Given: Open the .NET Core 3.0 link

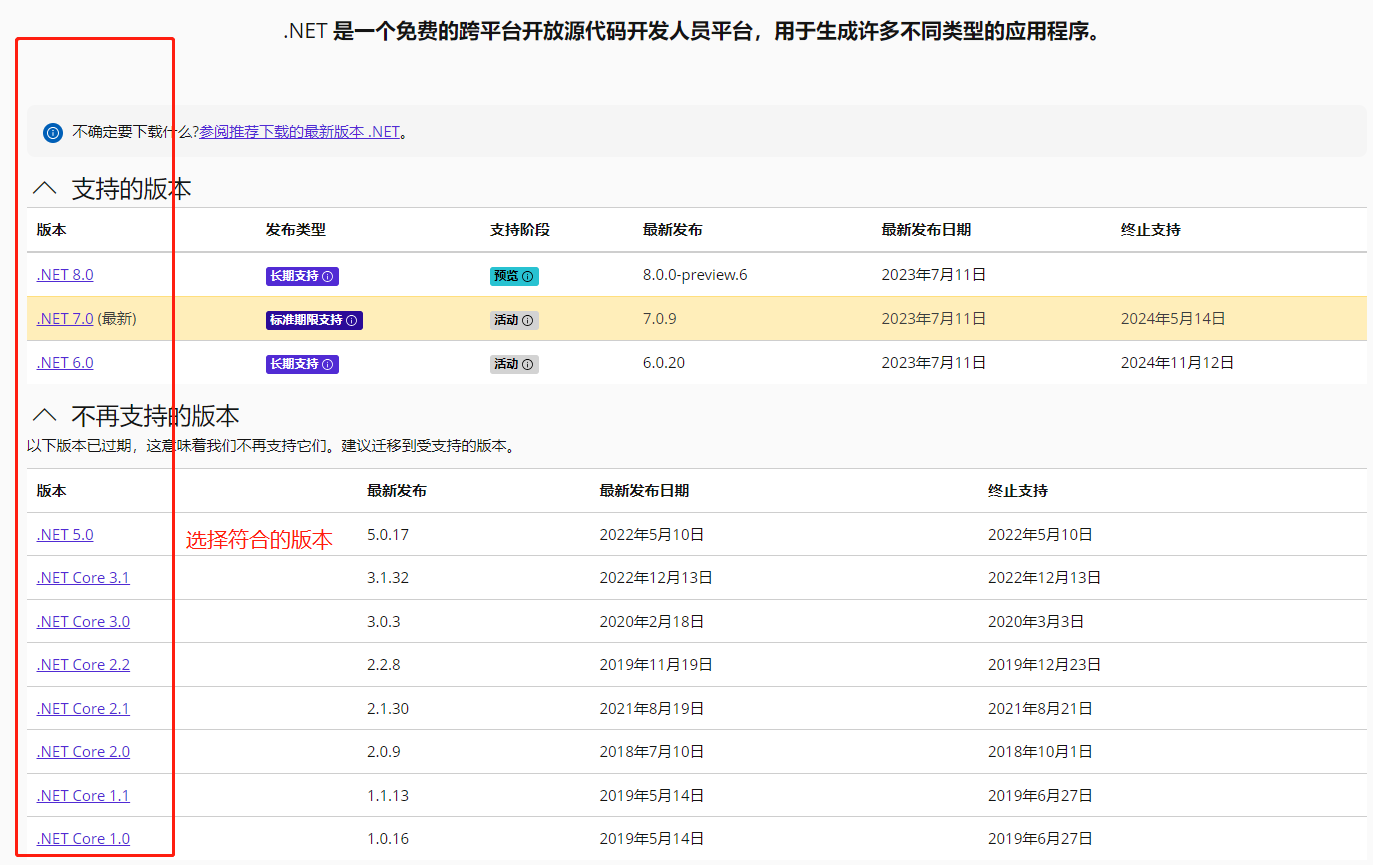Looking at the screenshot, I should click(83, 622).
